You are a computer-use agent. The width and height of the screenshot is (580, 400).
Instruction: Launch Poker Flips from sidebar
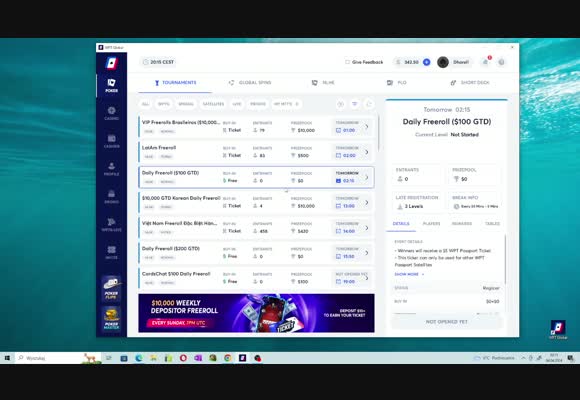click(111, 288)
